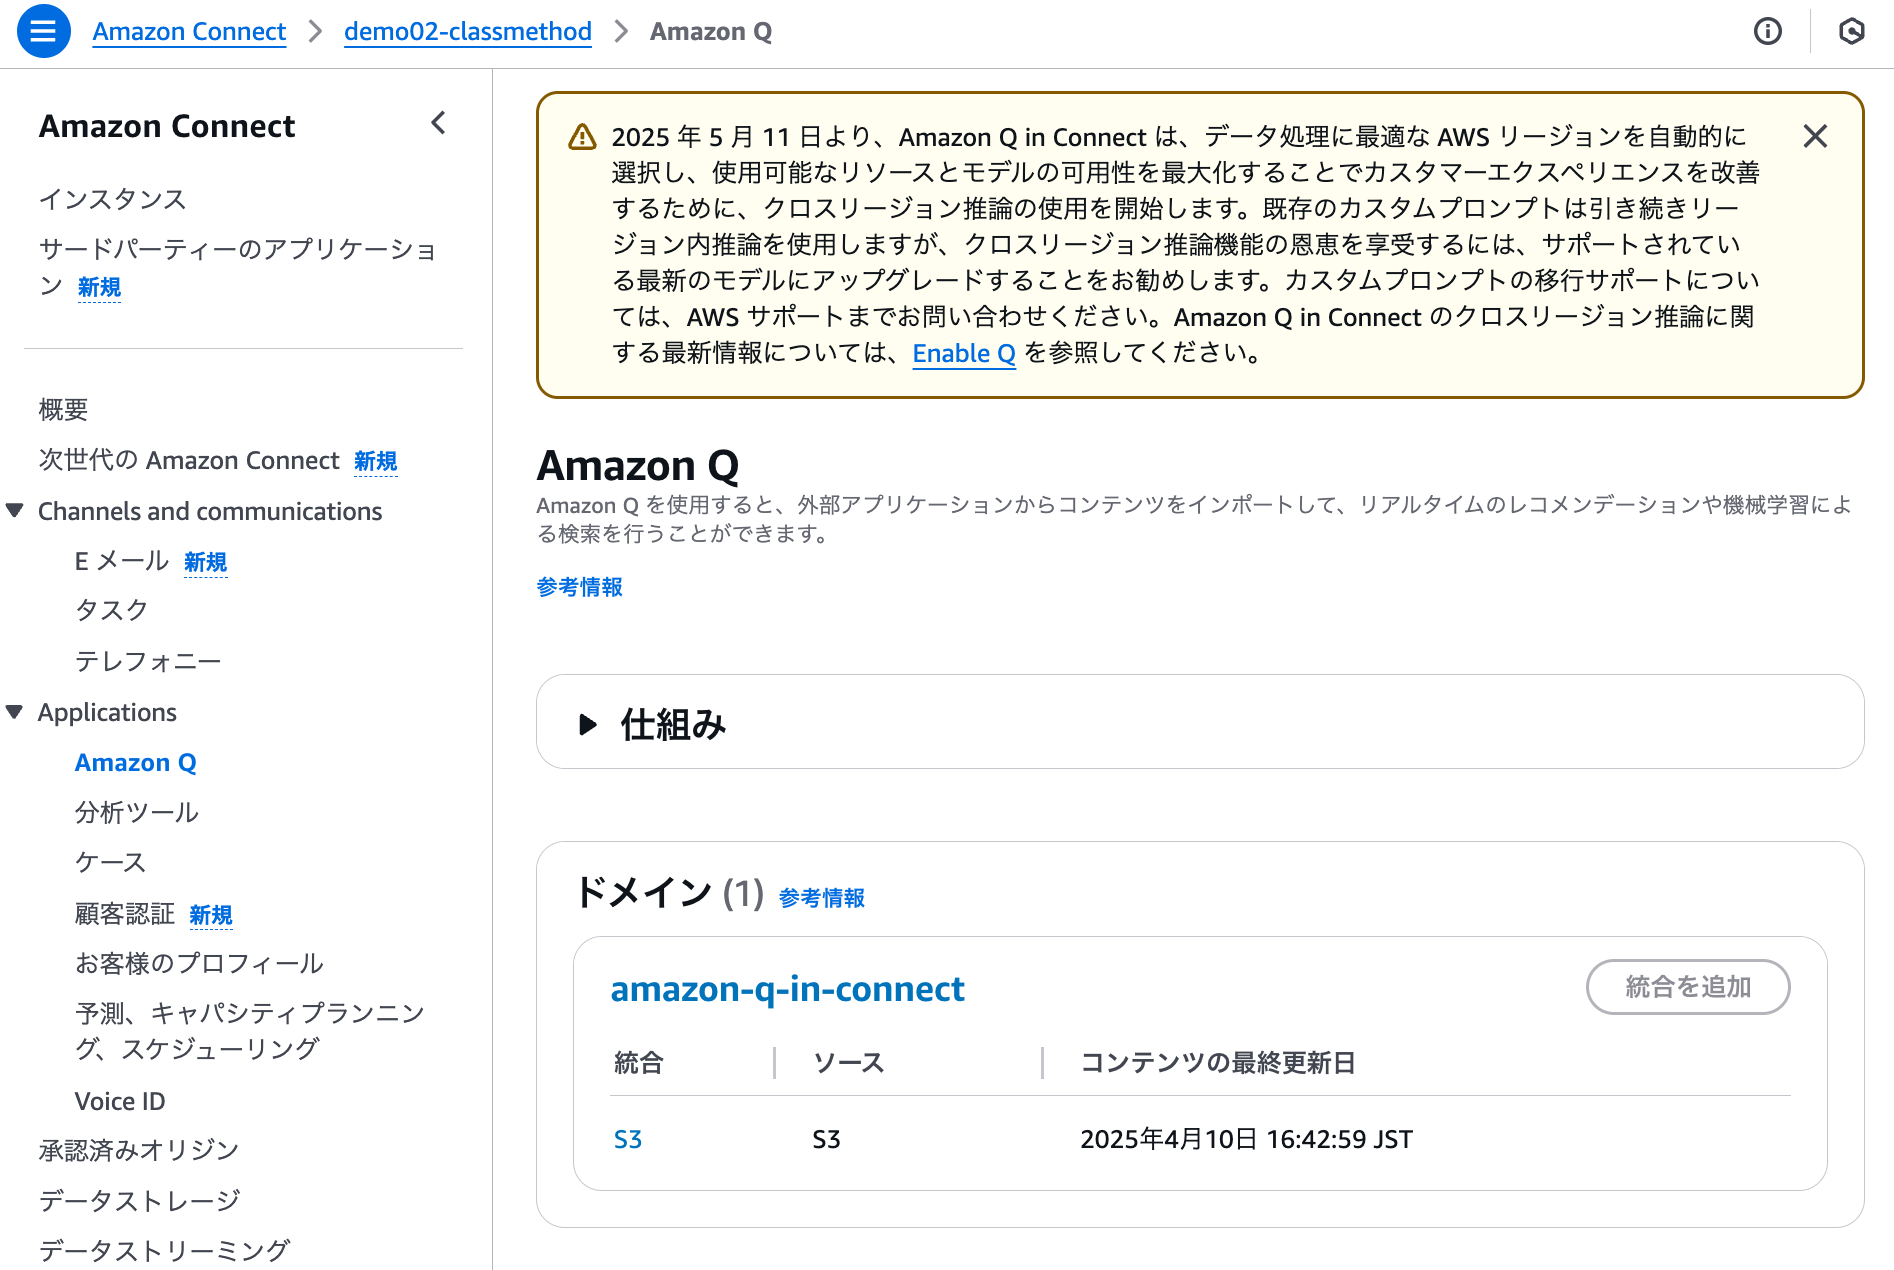The width and height of the screenshot is (1894, 1270).
Task: Go to Amazon Connect breadcrumb
Action: 189,31
